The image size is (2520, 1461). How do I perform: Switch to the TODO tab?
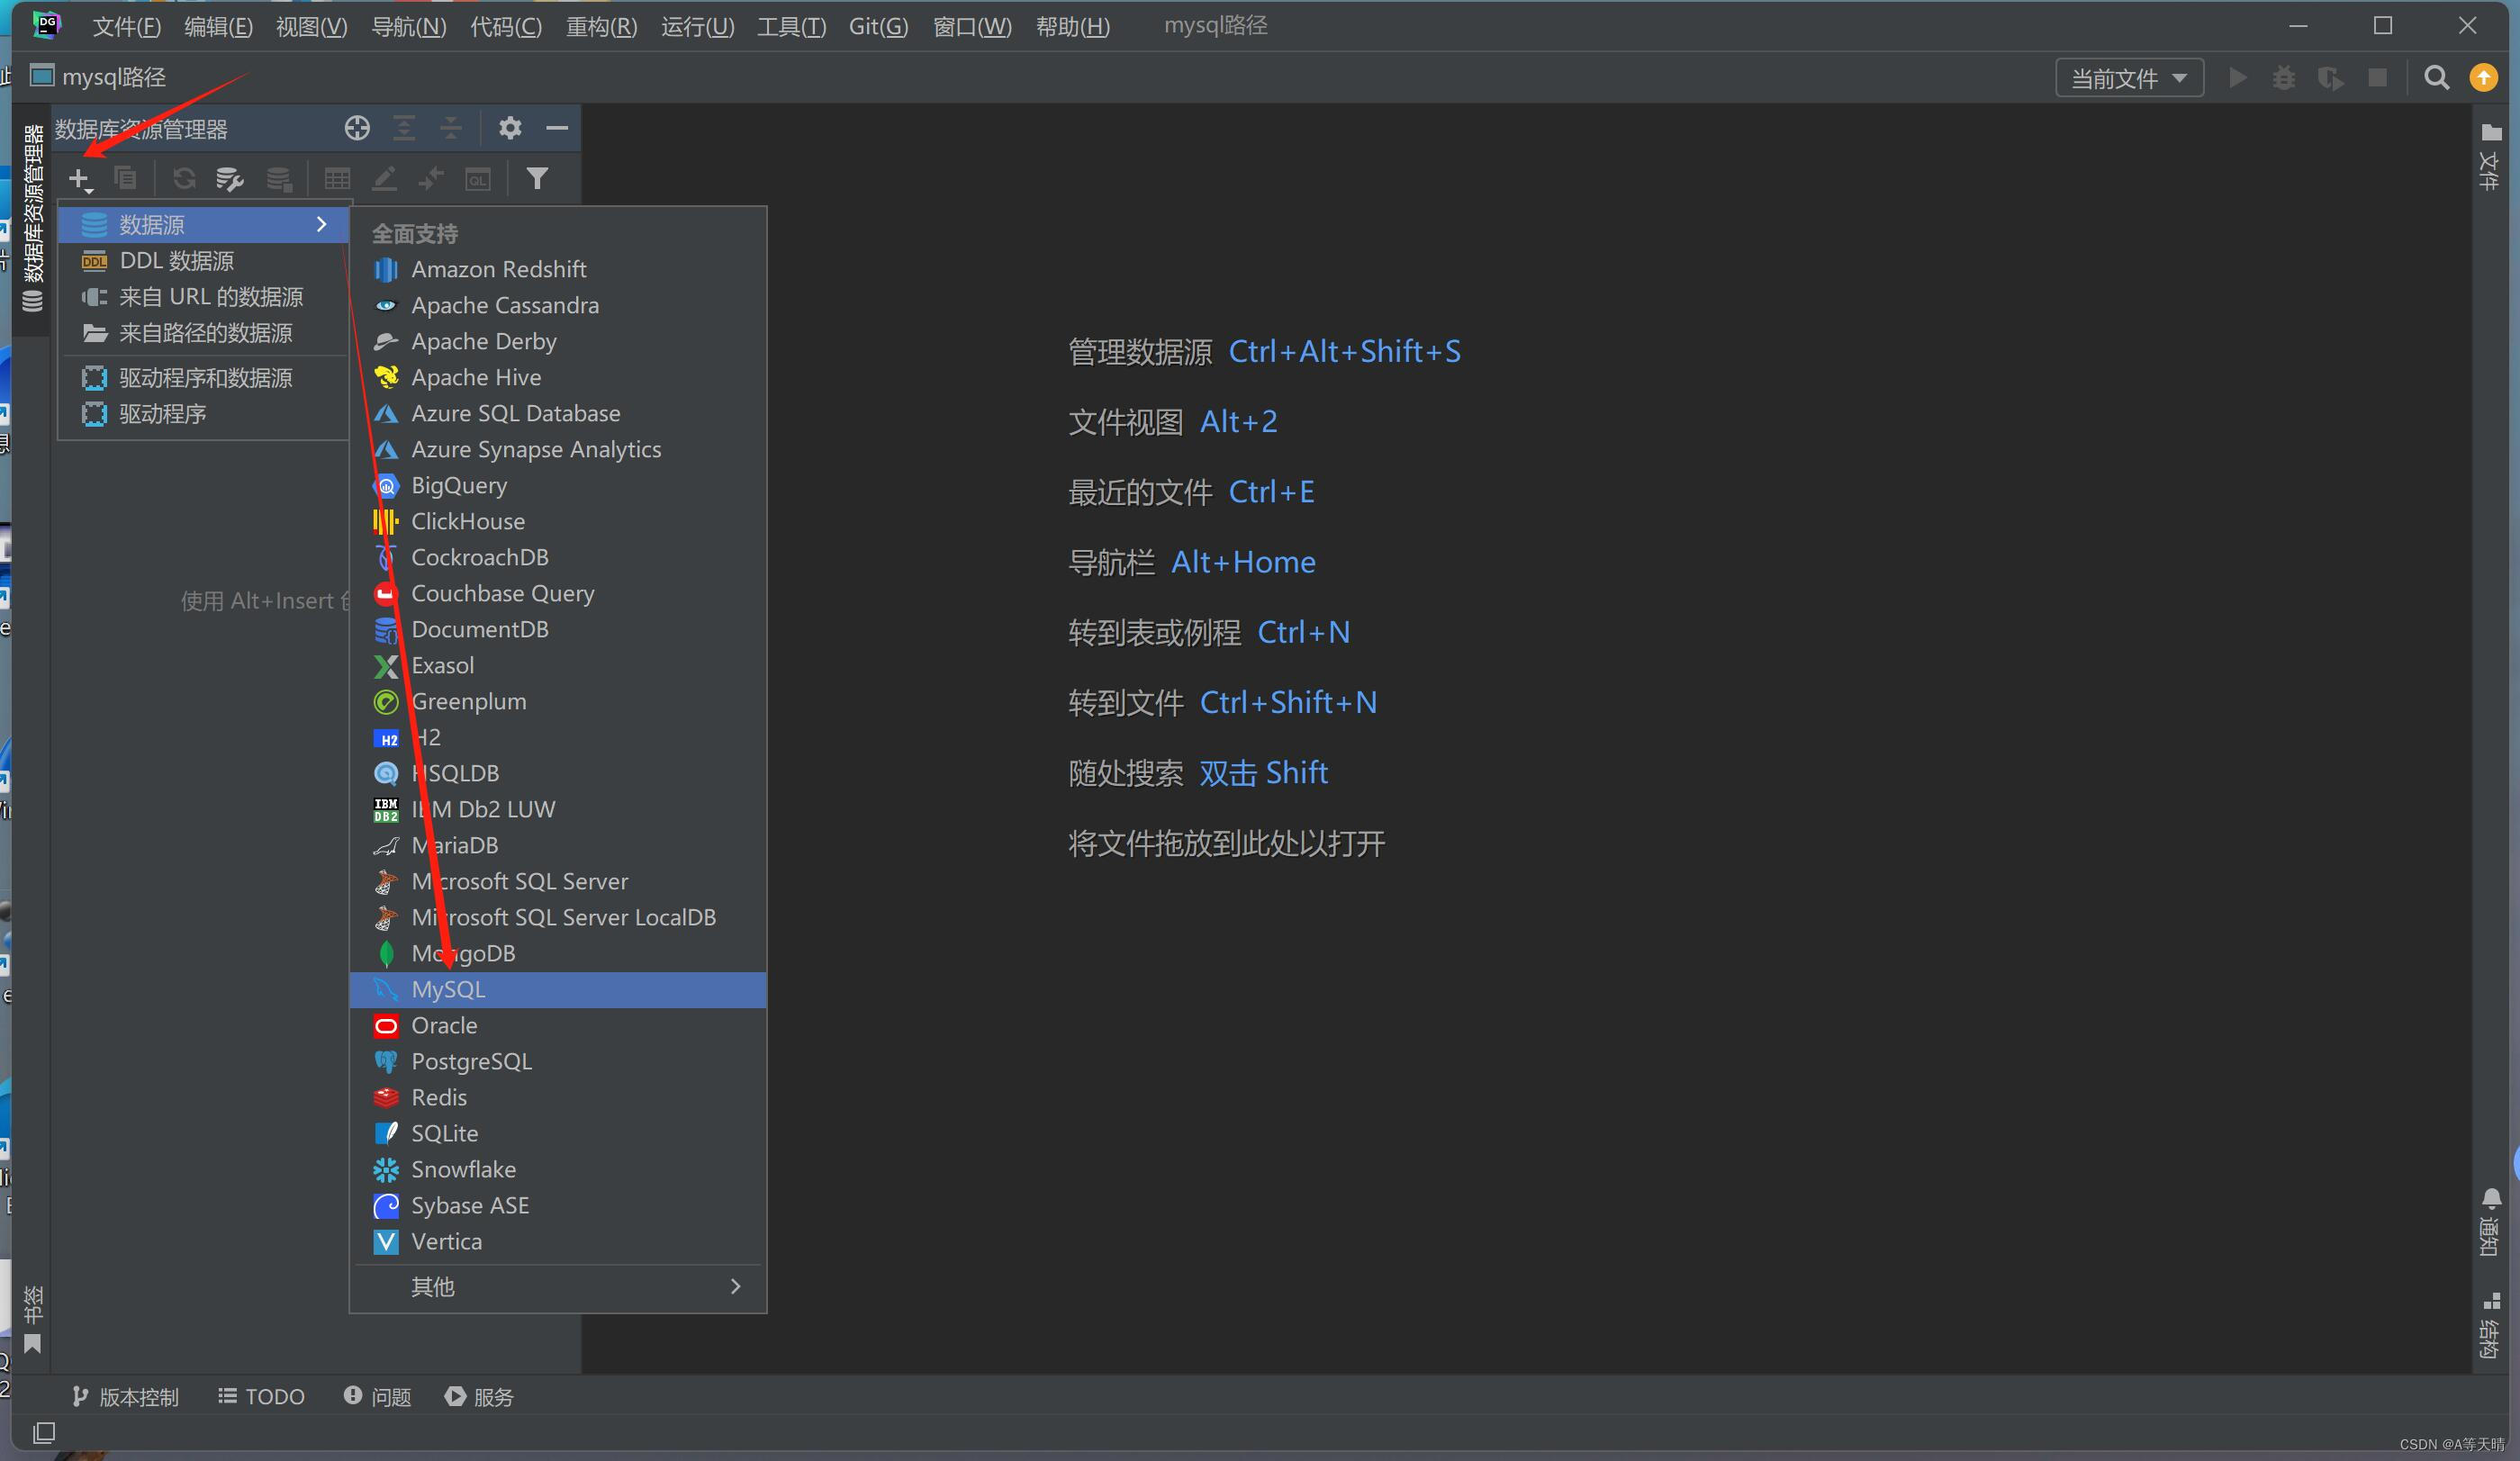[262, 1396]
